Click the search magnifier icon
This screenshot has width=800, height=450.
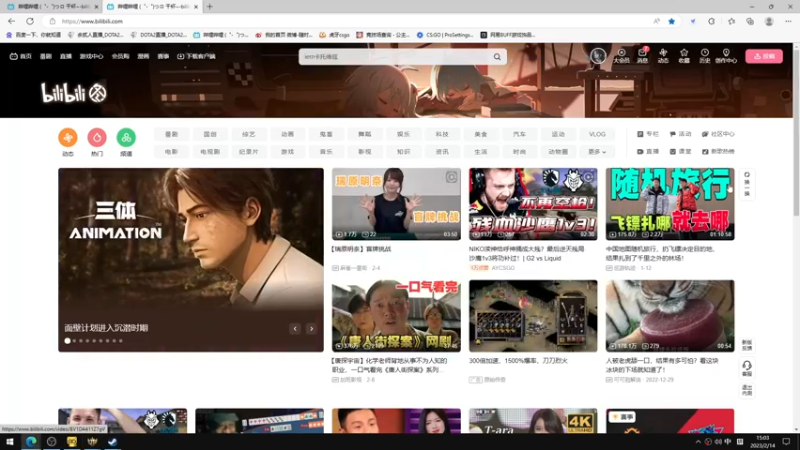click(x=497, y=57)
